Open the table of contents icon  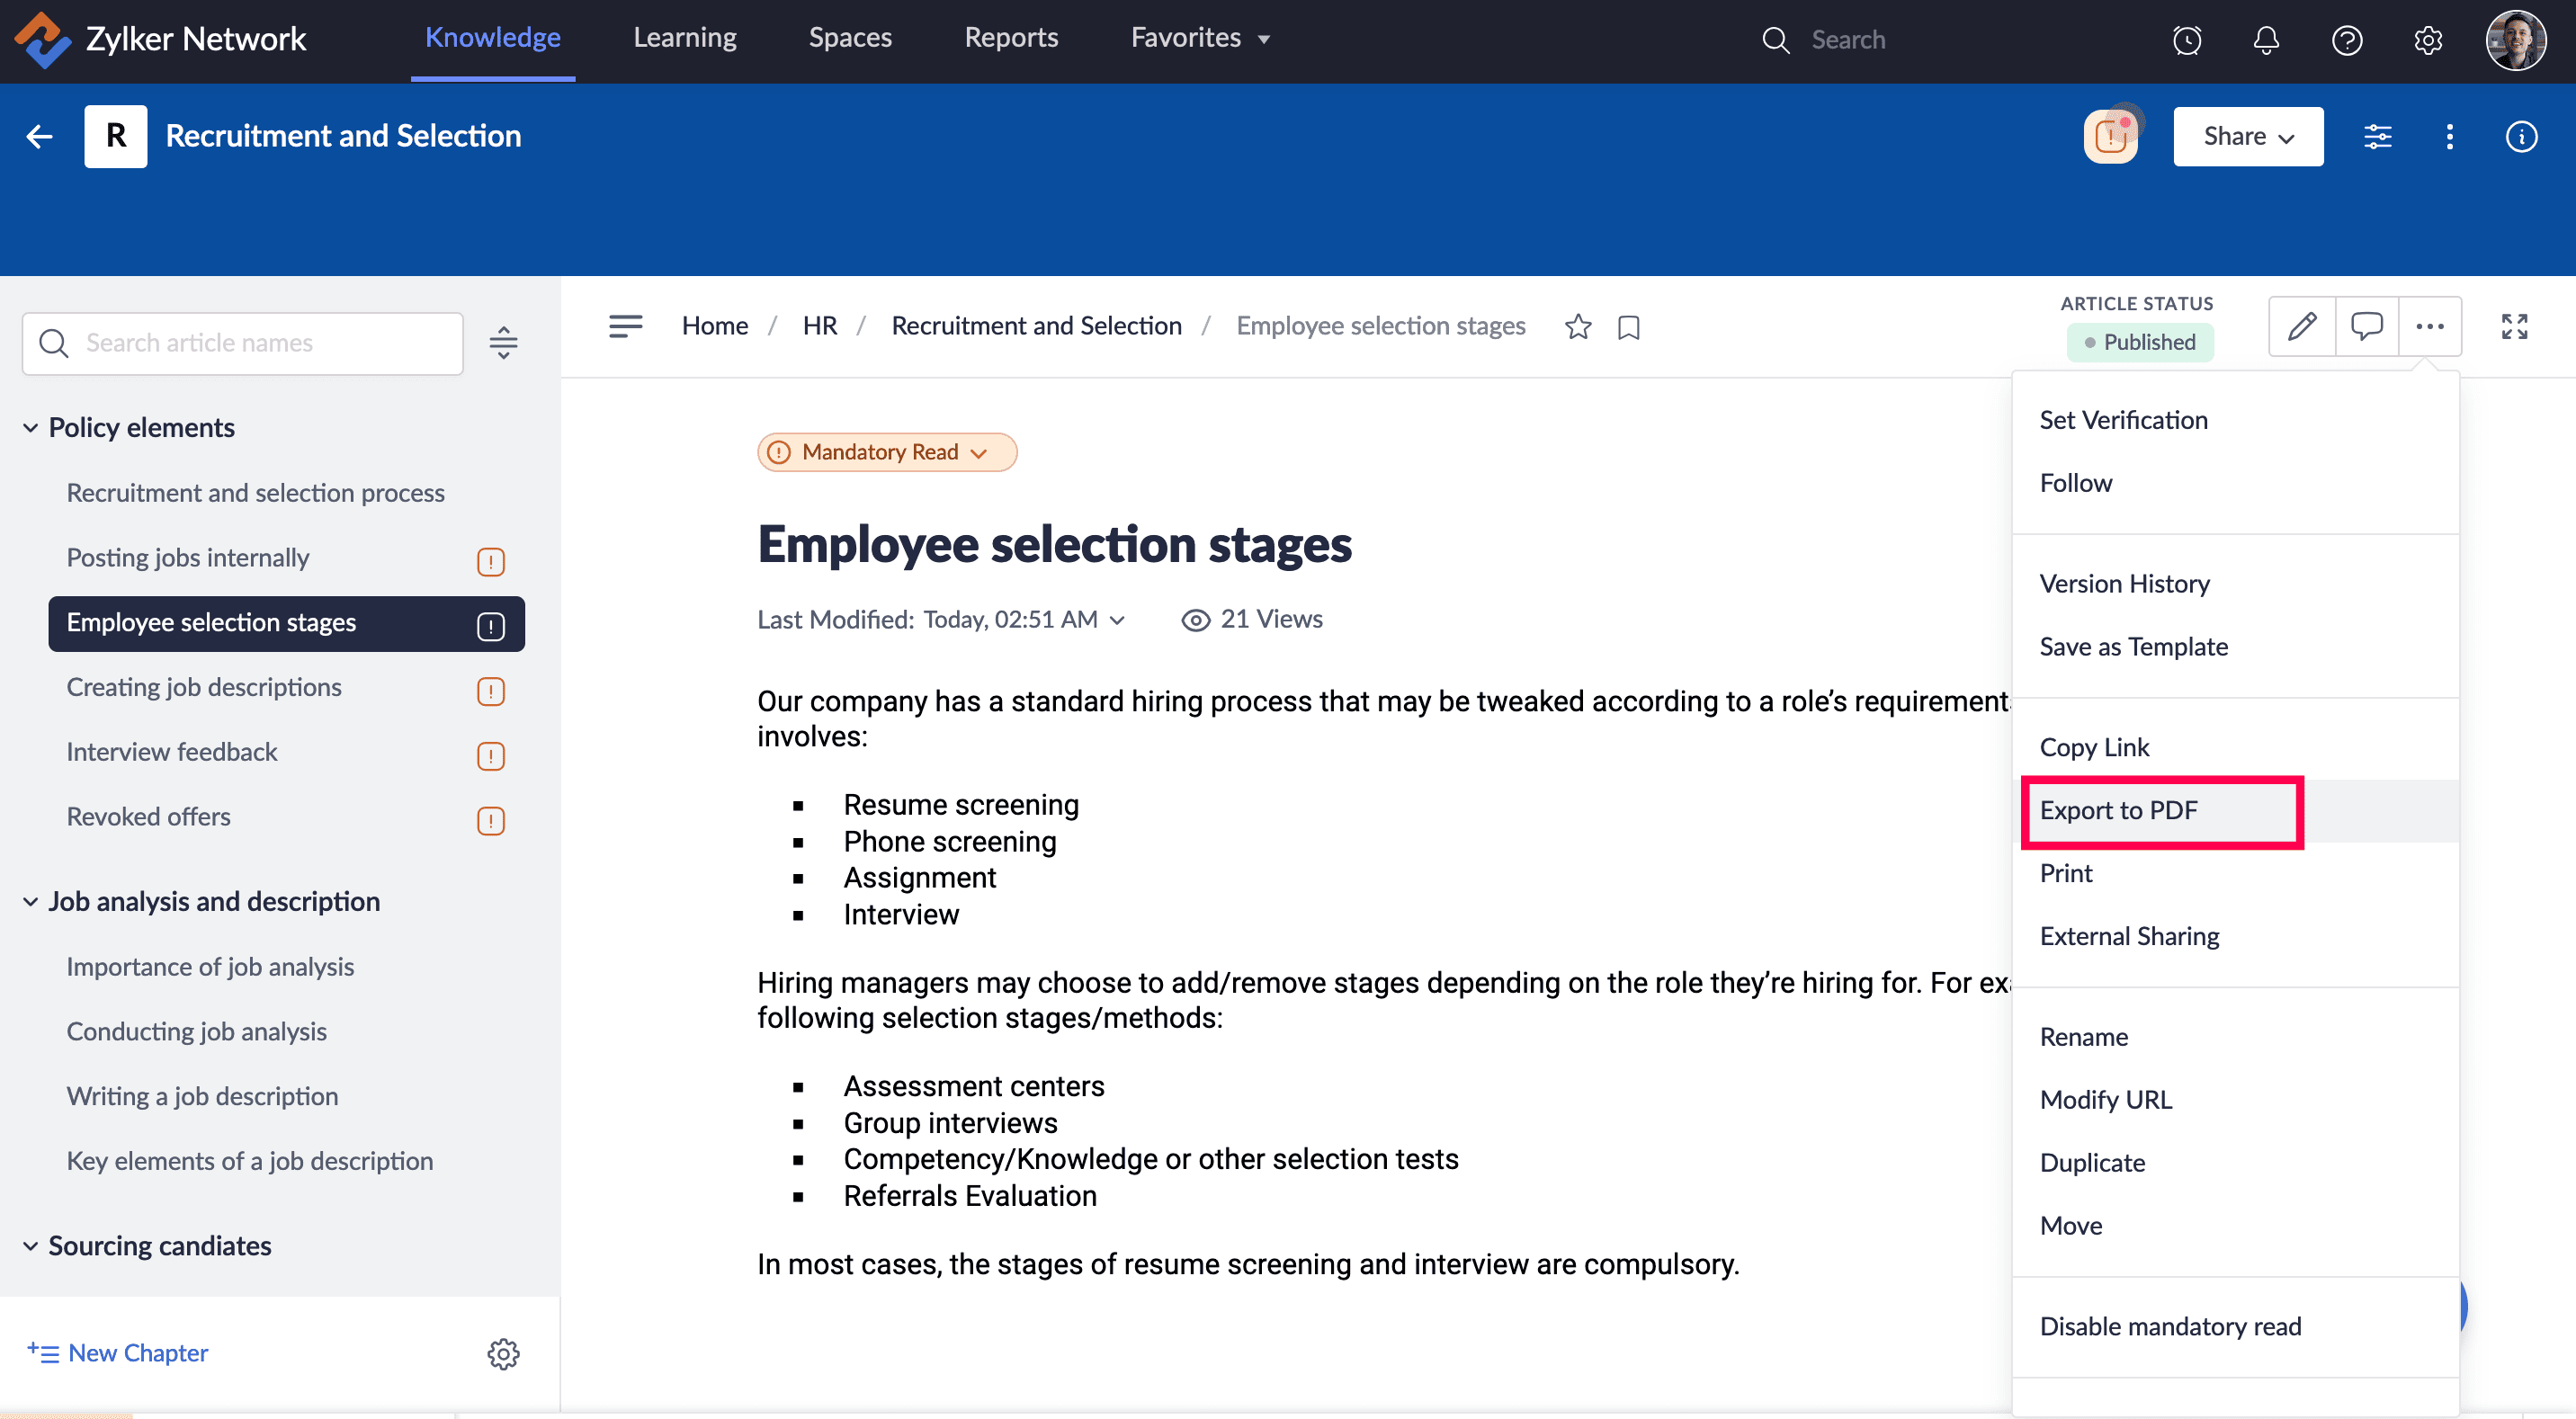pos(625,326)
